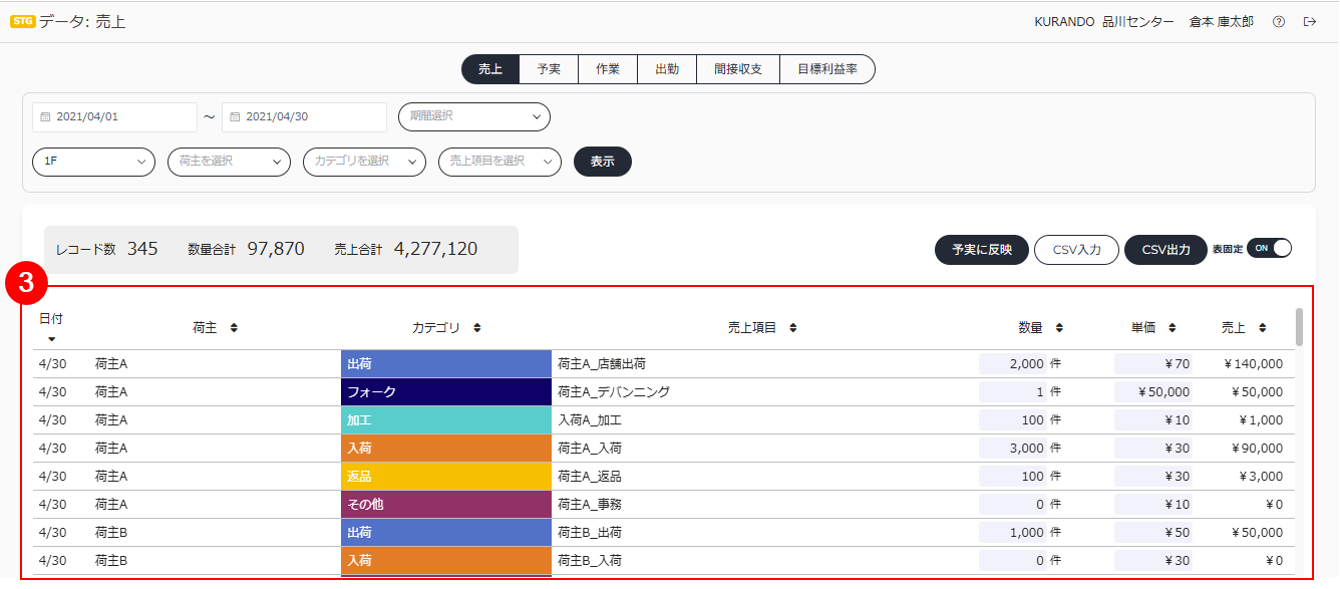Click the page title データ: 売上
The width and height of the screenshot is (1340, 589).
tap(82, 21)
